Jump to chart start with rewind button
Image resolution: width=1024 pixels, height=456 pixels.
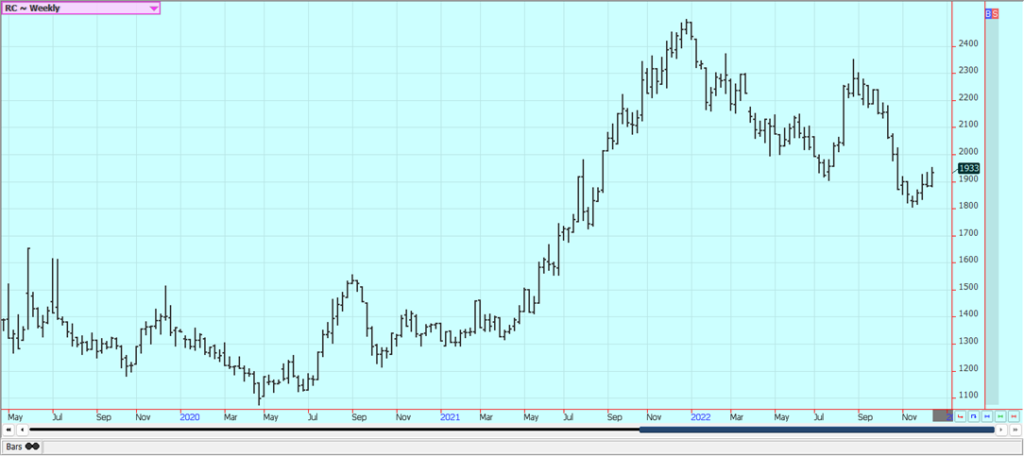point(8,430)
